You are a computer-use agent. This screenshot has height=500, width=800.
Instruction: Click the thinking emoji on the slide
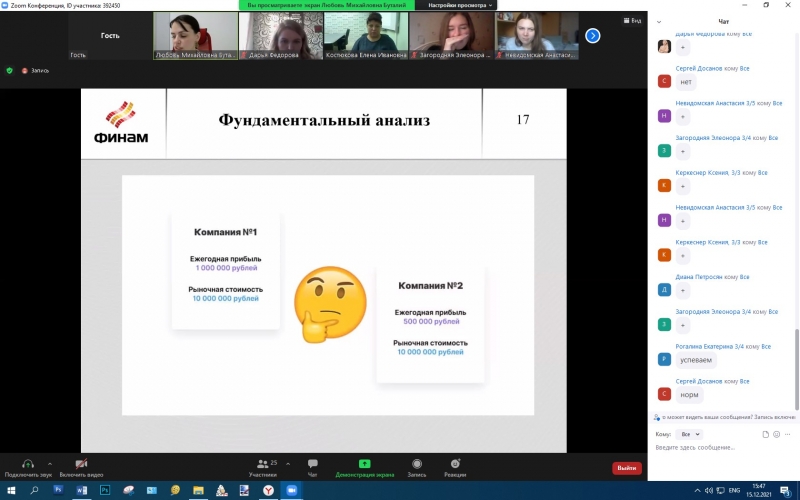(330, 304)
